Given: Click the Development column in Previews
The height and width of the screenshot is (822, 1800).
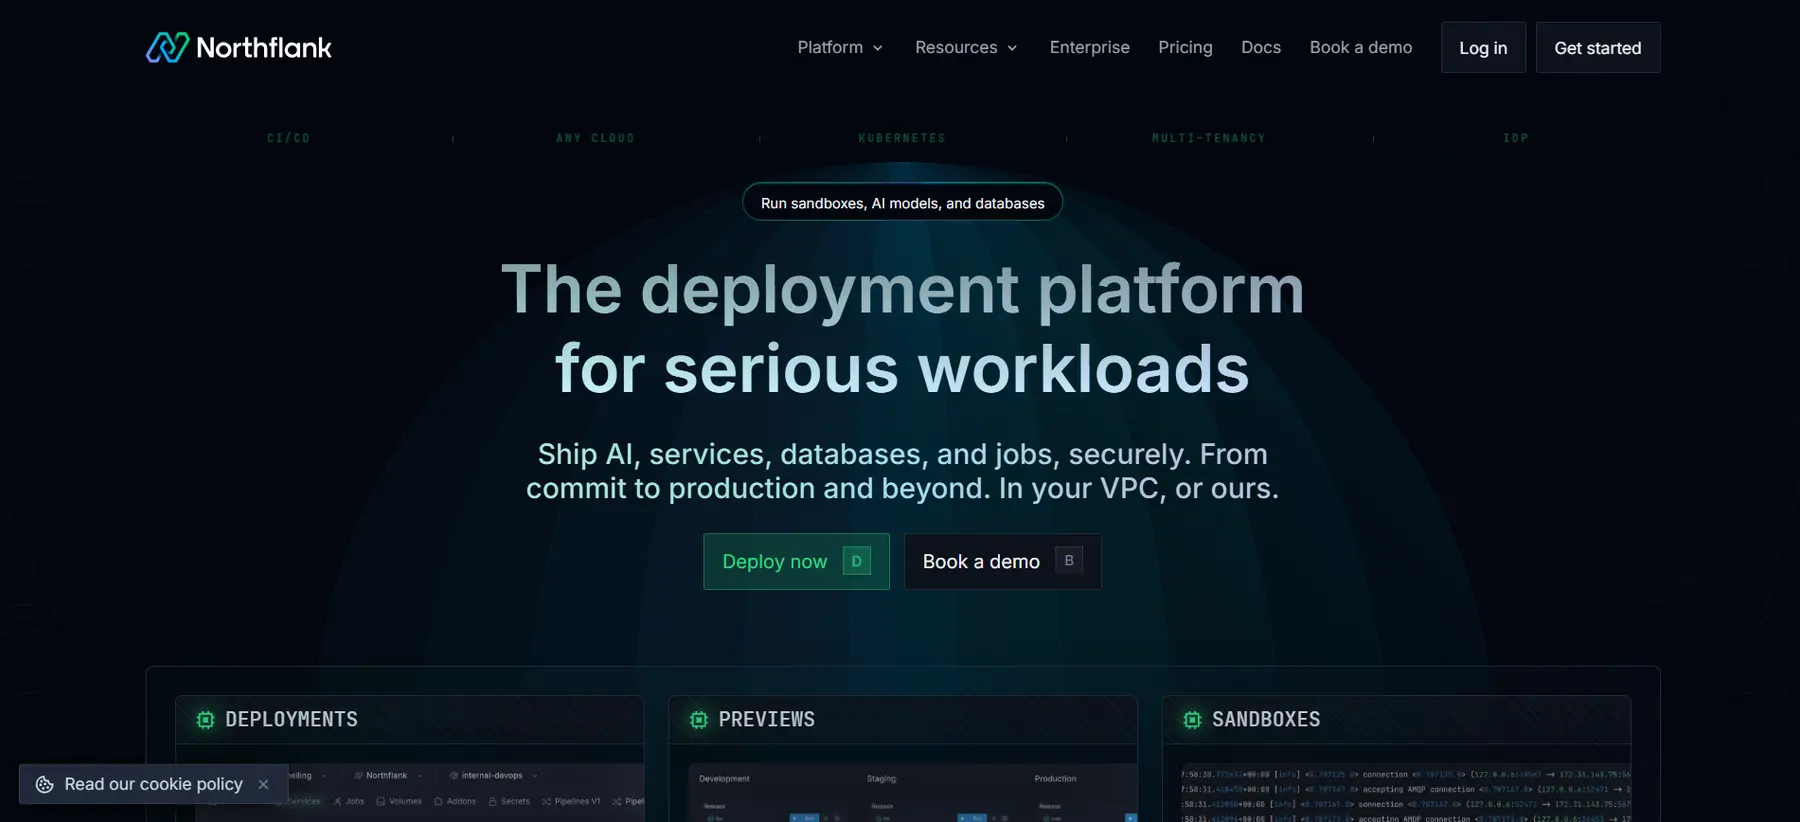Looking at the screenshot, I should click(724, 778).
